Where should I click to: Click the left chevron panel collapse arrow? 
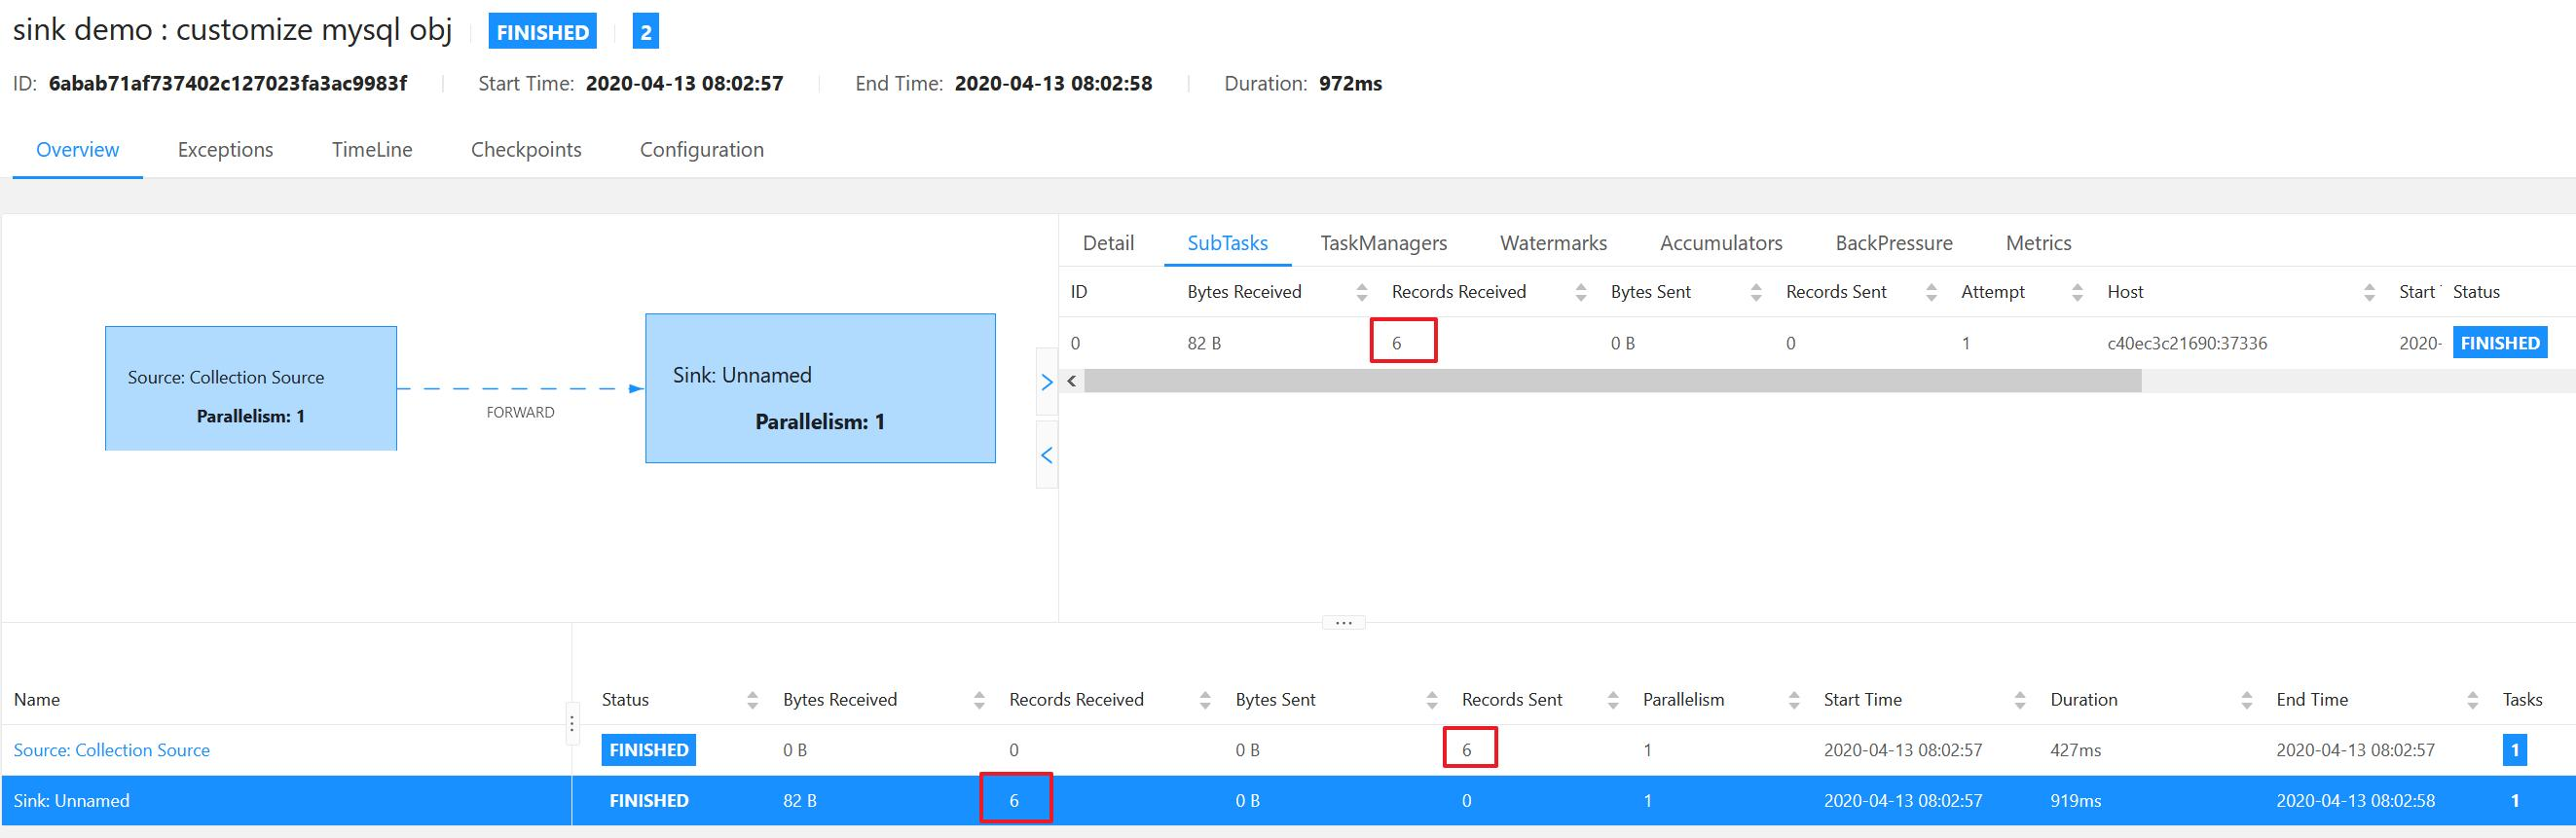1047,455
